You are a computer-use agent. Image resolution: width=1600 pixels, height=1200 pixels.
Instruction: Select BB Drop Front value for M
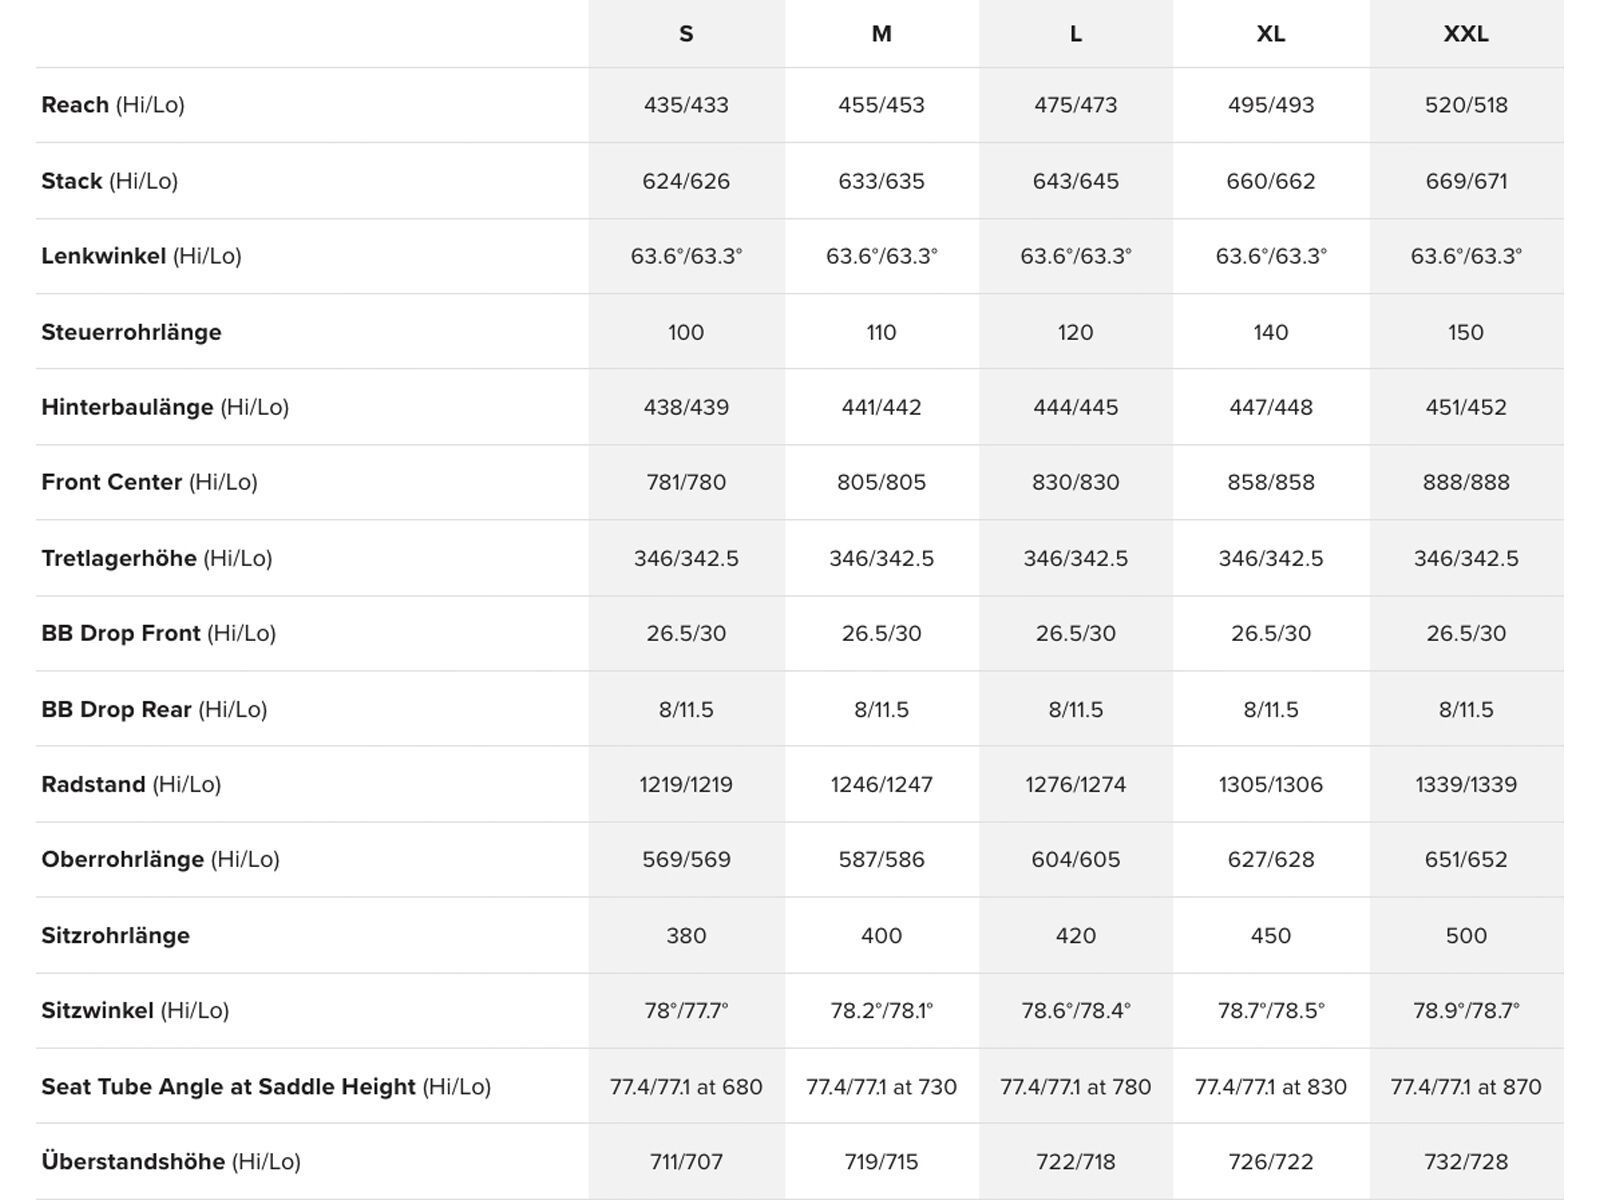tap(881, 633)
